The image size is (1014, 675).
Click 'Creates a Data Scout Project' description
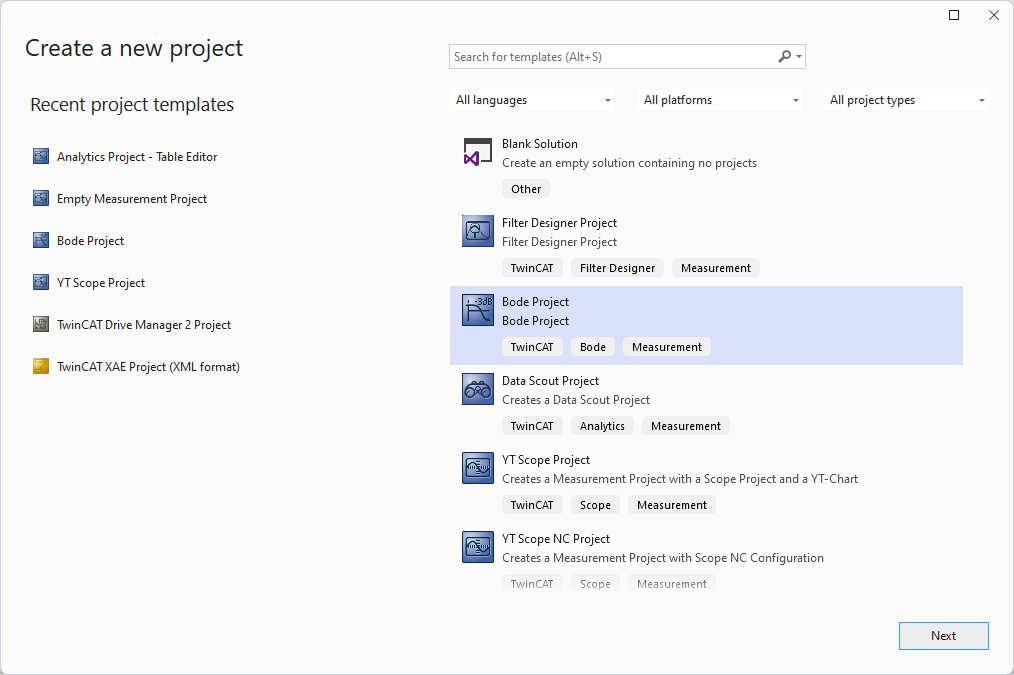pos(576,400)
